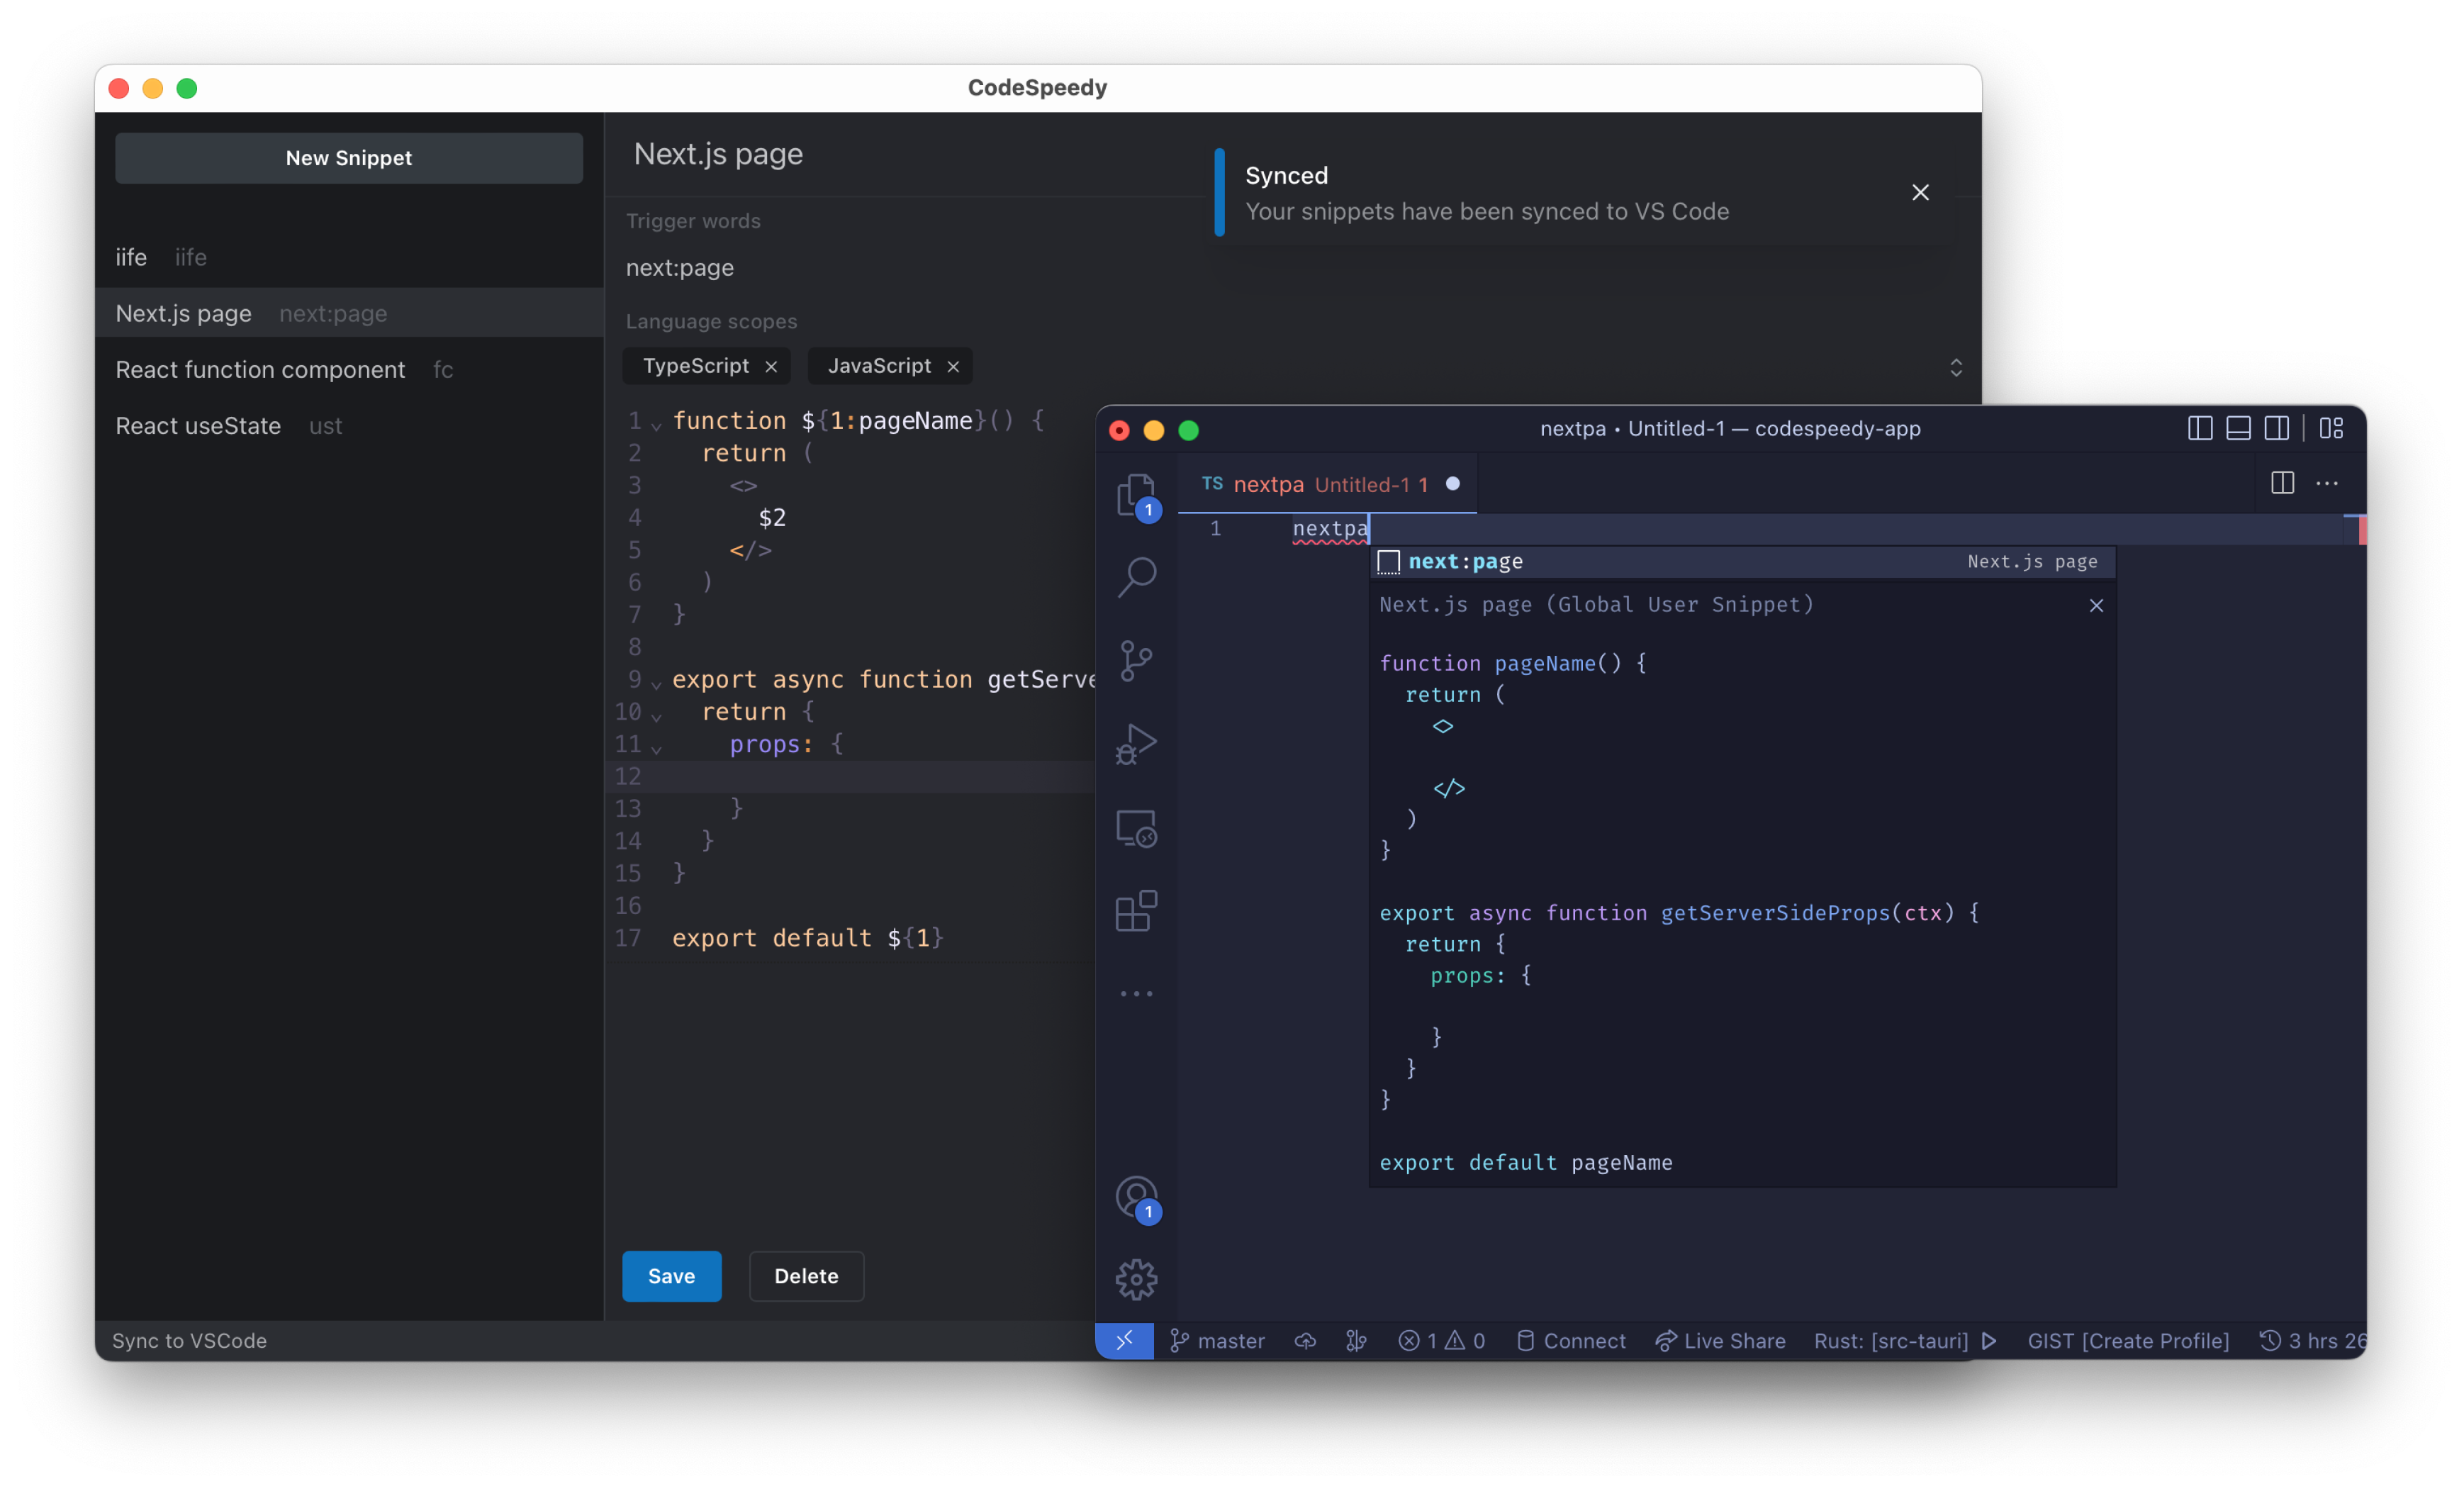The width and height of the screenshot is (2464, 1496).
Task: Select the React function component snippet
Action: click(349, 369)
